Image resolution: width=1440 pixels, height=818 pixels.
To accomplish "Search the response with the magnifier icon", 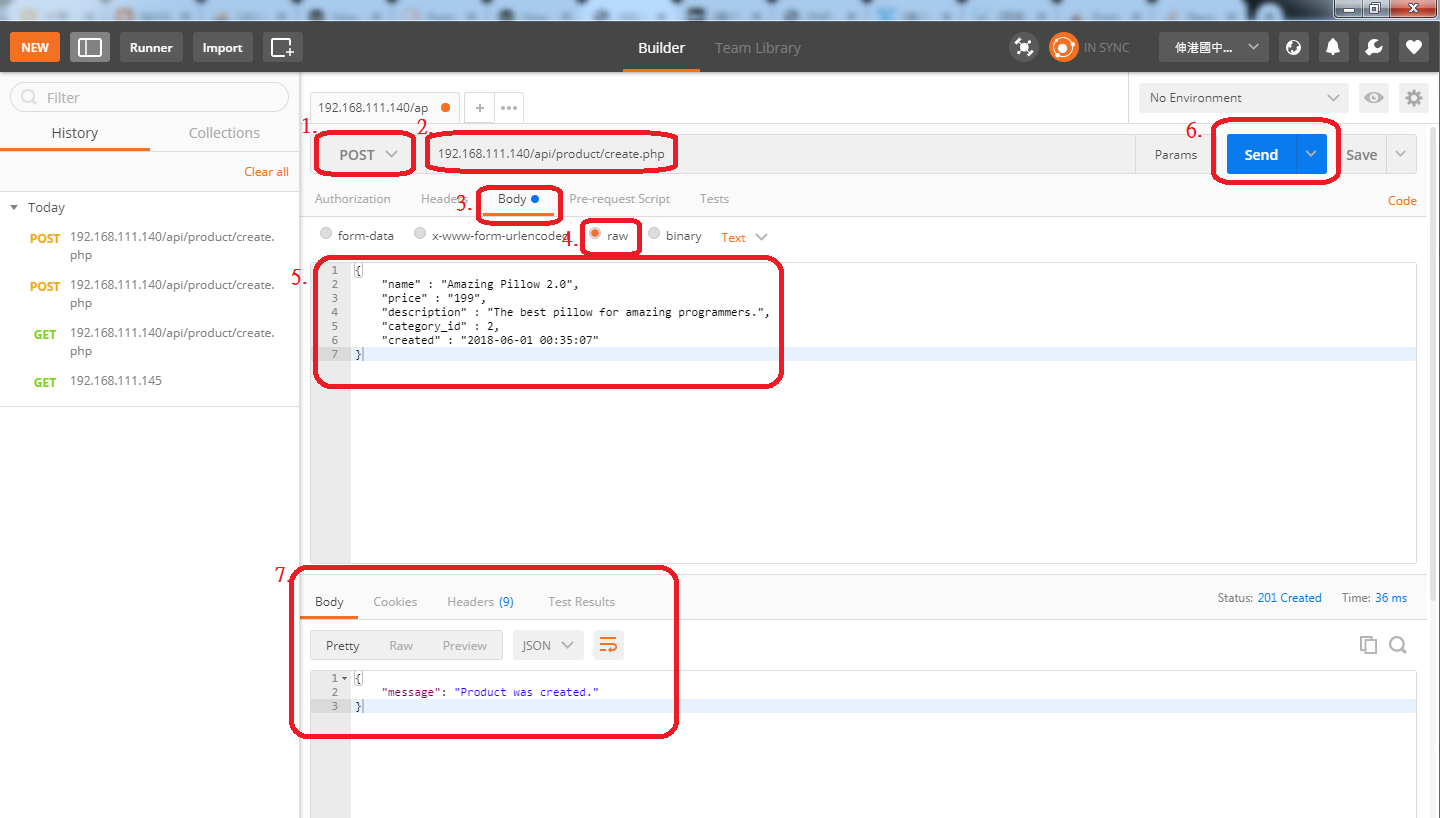I will coord(1398,644).
